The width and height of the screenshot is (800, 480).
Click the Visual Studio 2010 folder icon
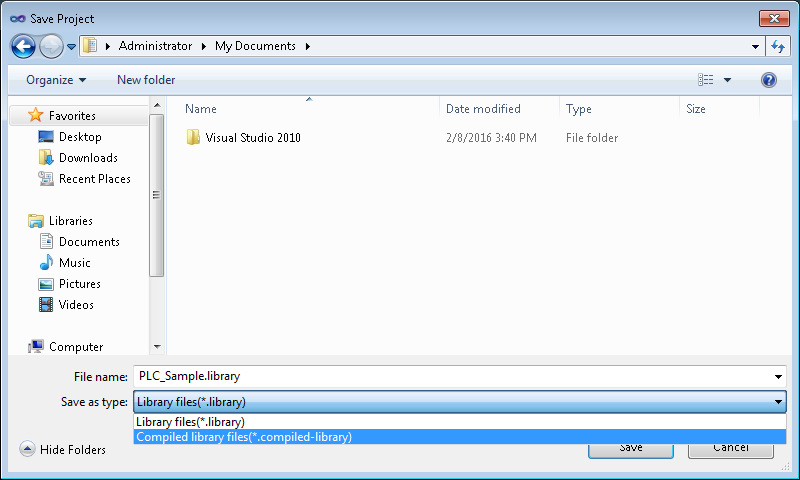tap(193, 137)
